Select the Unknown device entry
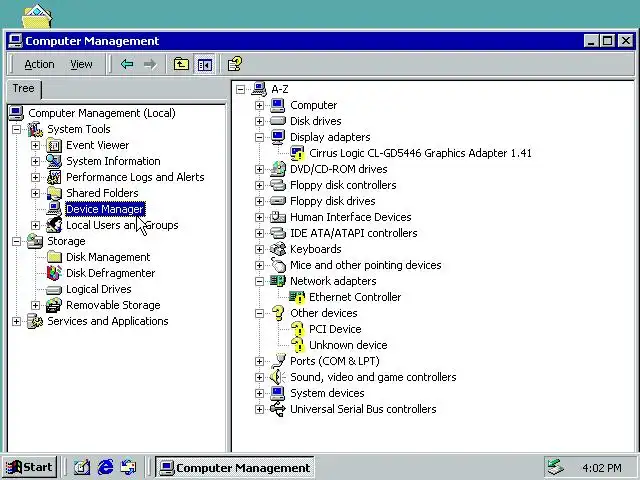 [348, 345]
